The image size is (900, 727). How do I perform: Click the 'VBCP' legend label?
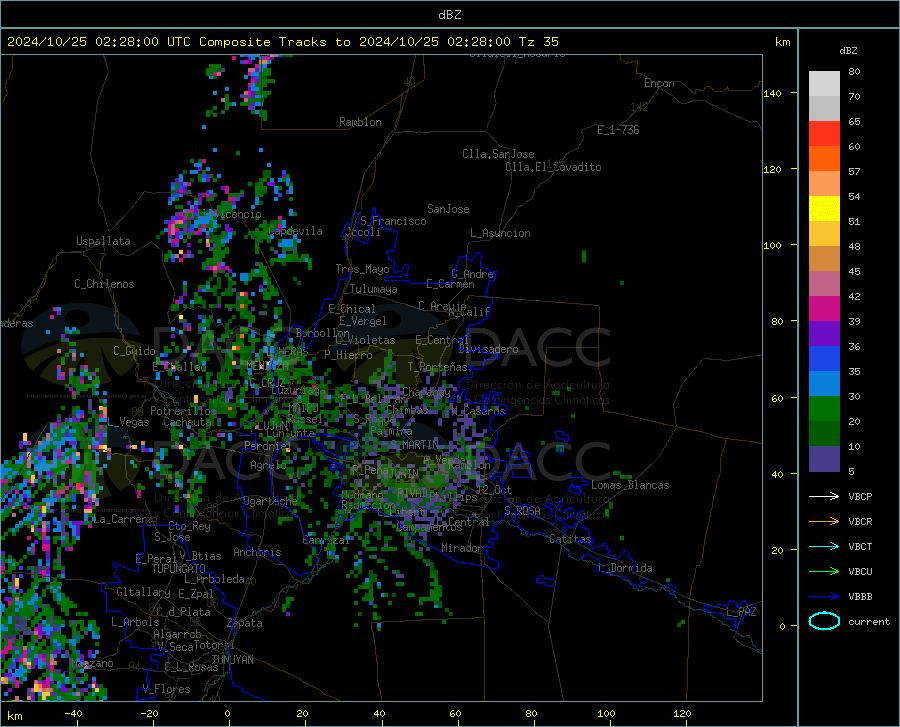tap(860, 496)
